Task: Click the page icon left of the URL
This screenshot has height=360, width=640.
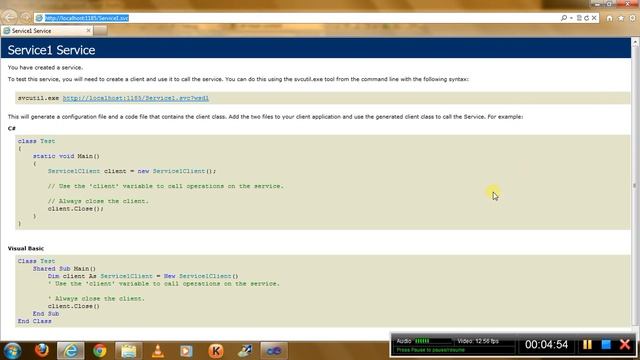Action: [x=39, y=18]
